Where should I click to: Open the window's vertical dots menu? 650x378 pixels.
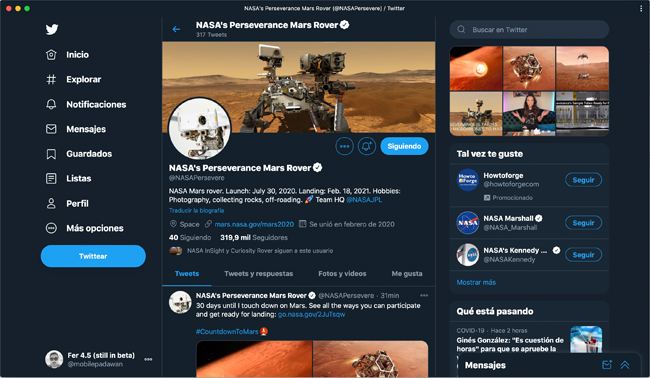641,8
